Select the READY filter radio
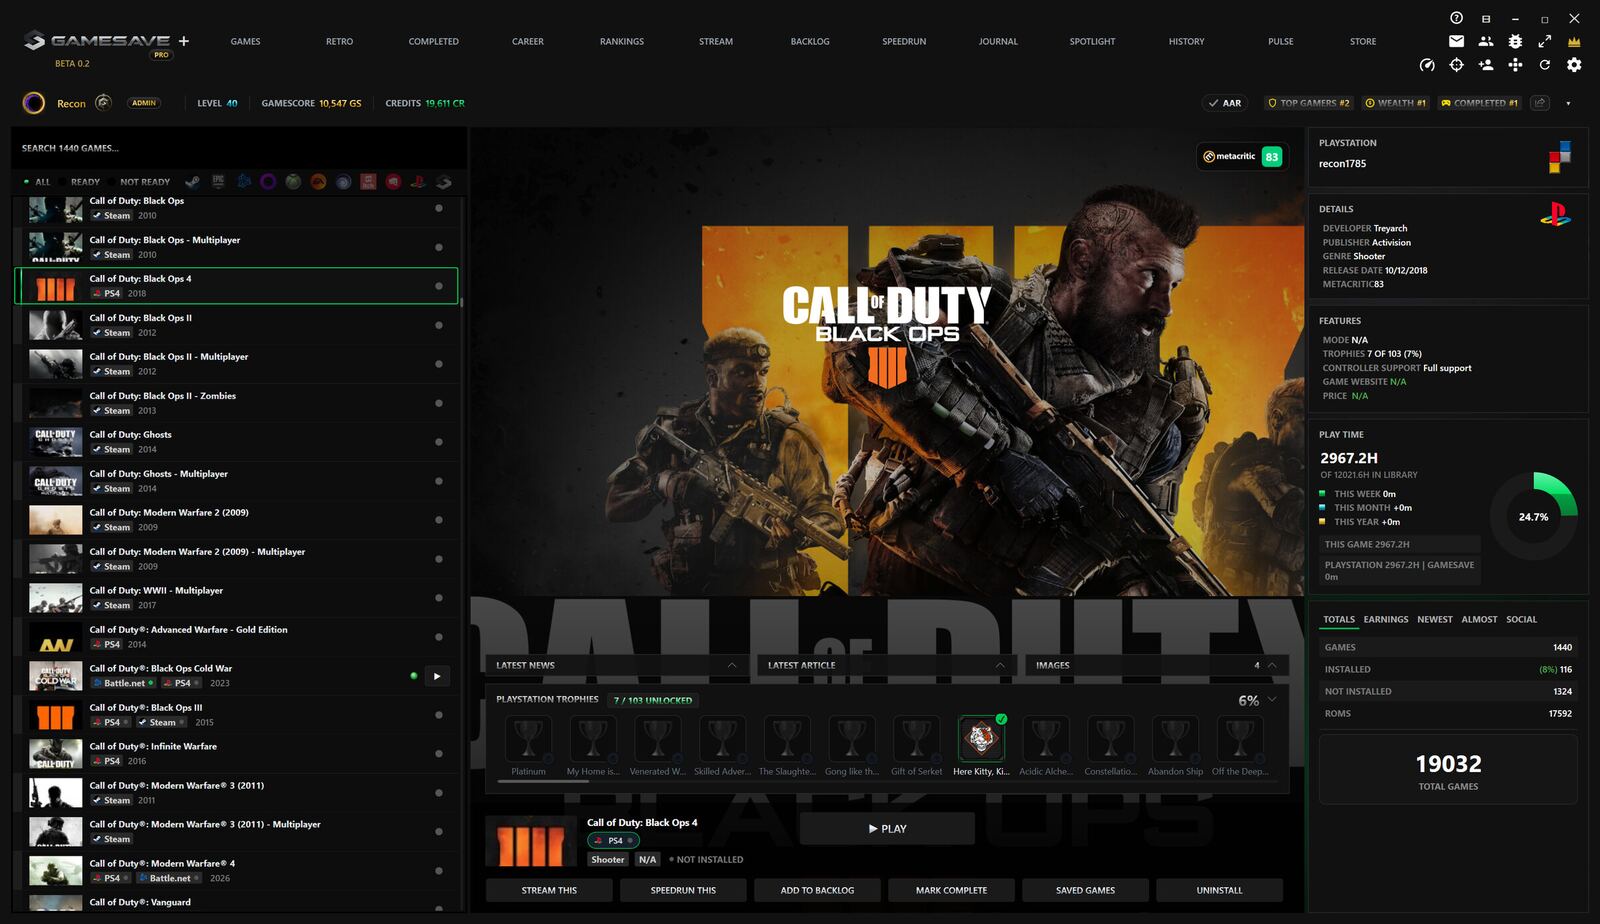The width and height of the screenshot is (1600, 924). (x=79, y=182)
